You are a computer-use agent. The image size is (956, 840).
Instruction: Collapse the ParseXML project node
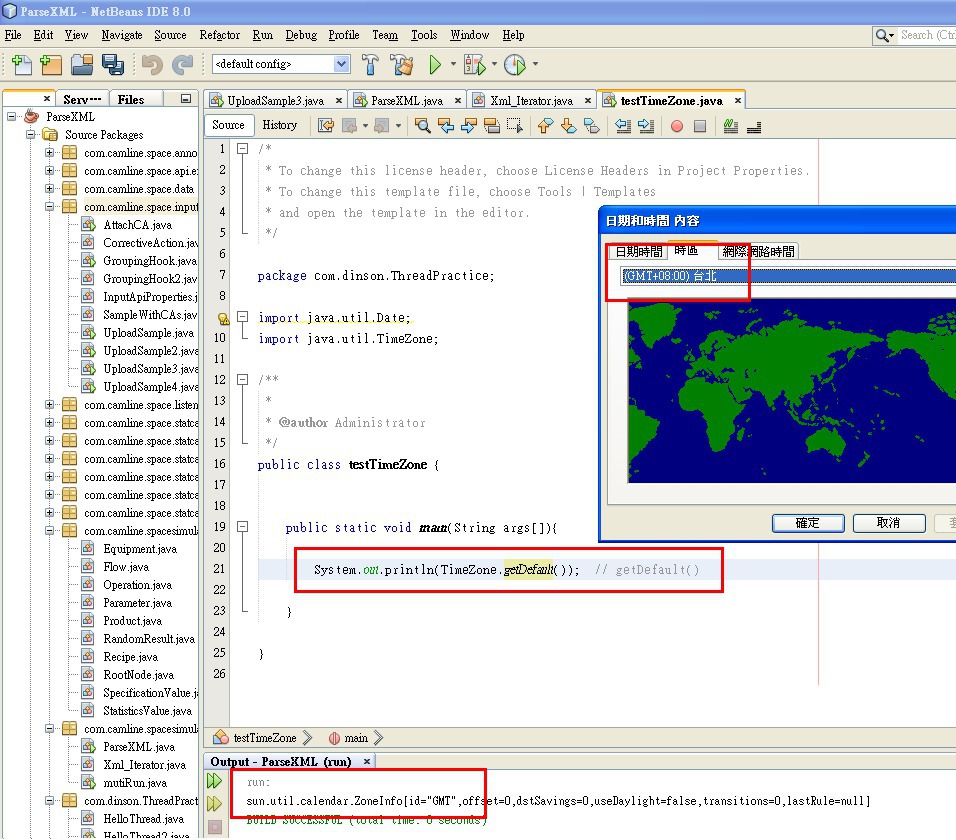point(12,116)
